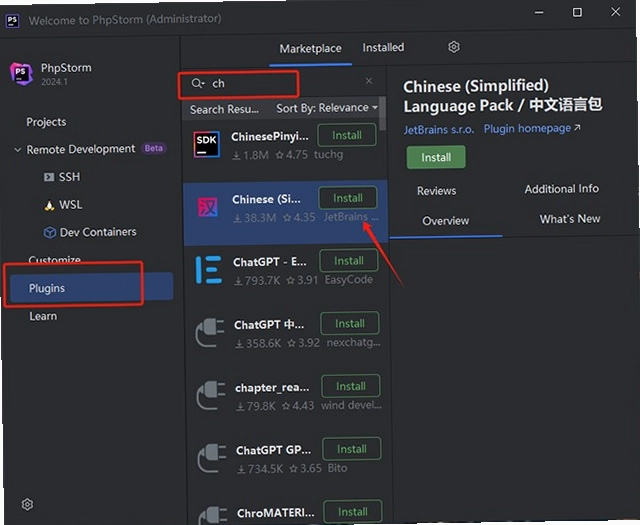Open the Sort By: Relevance dropdown
Image resolution: width=640 pixels, height=525 pixels.
[327, 108]
